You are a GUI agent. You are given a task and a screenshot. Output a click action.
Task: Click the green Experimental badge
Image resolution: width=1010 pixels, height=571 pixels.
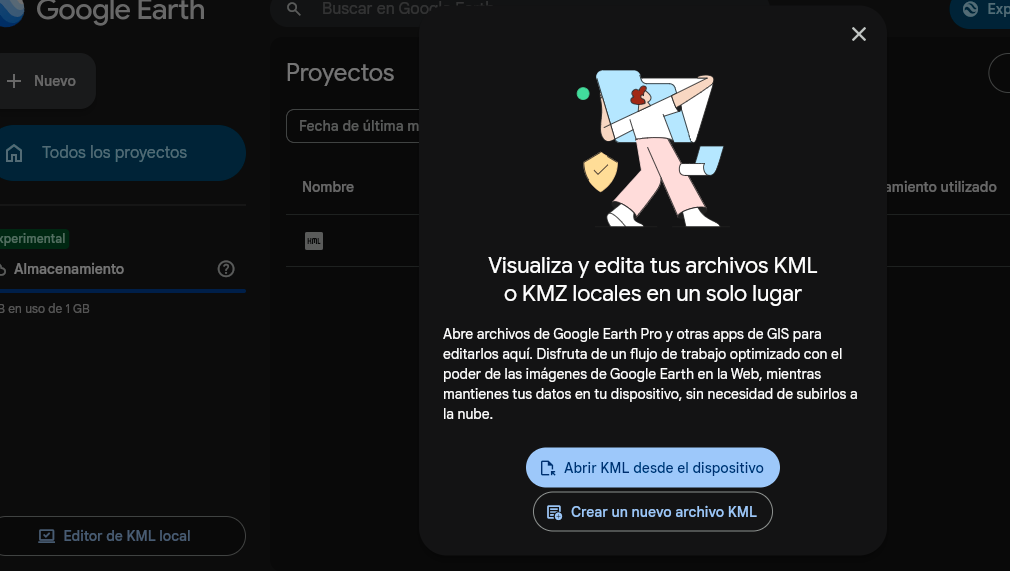33,239
